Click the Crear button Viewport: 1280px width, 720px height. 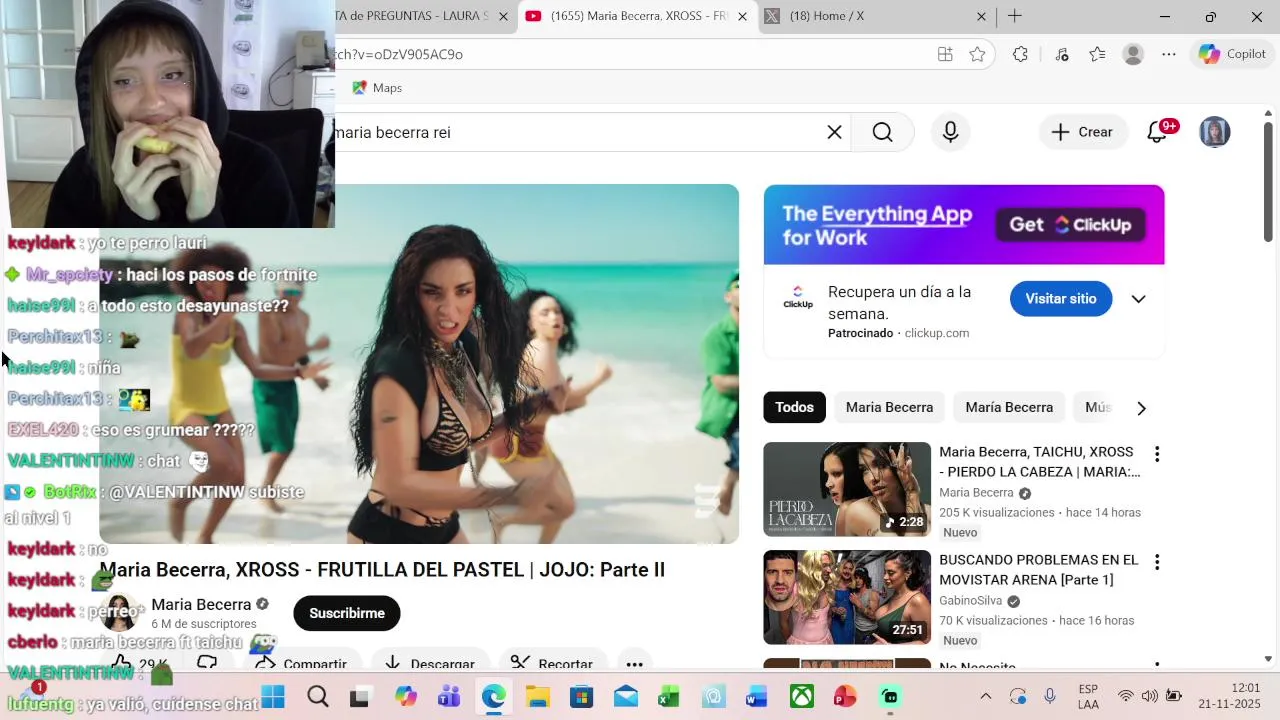click(x=1082, y=132)
